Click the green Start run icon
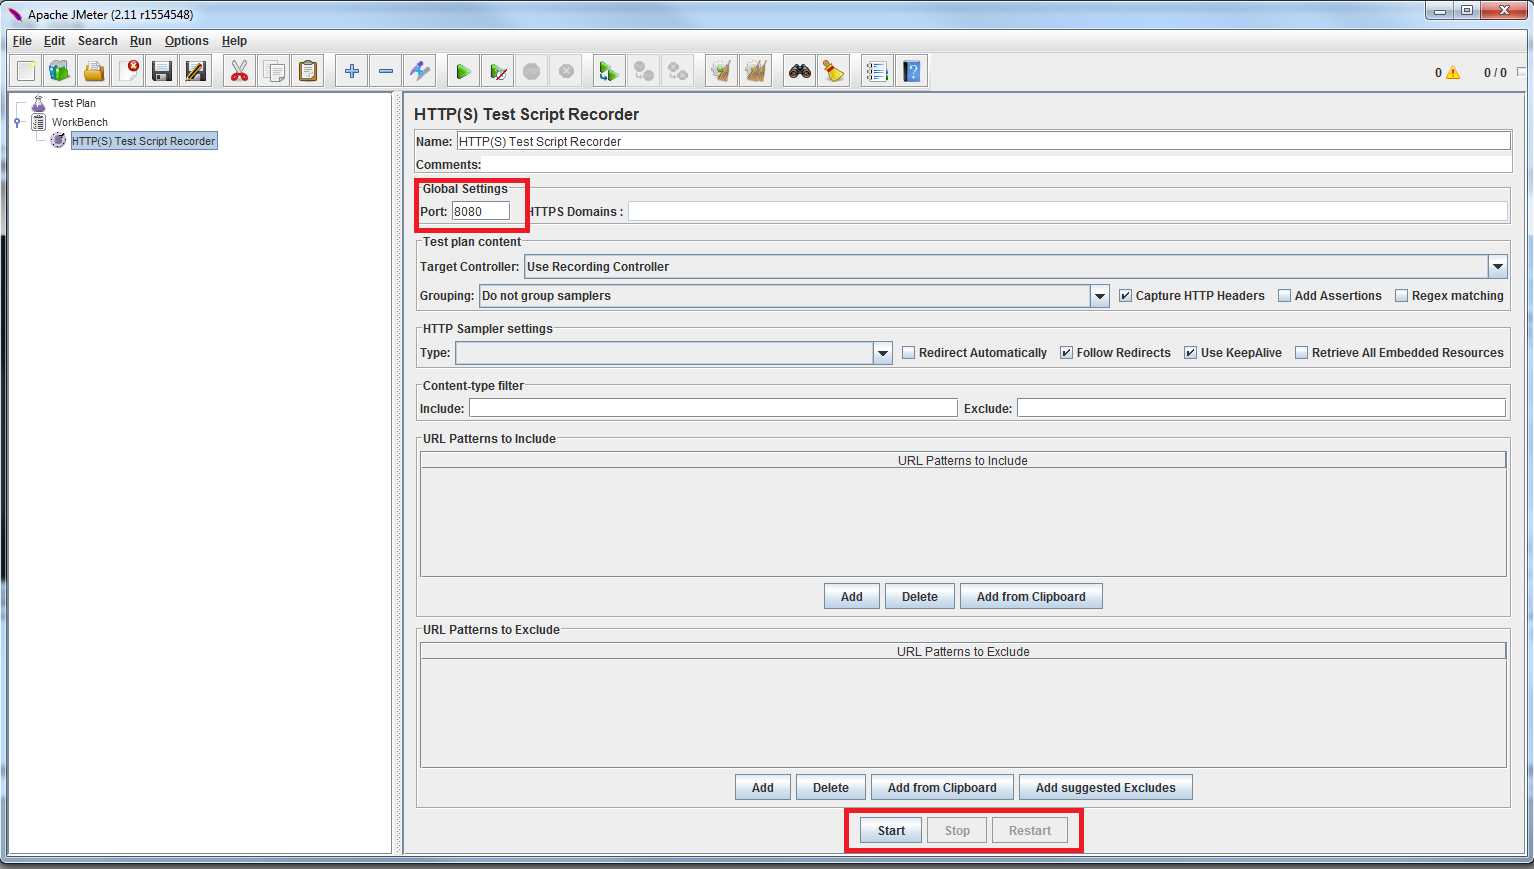Image resolution: width=1534 pixels, height=869 pixels. 463,71
